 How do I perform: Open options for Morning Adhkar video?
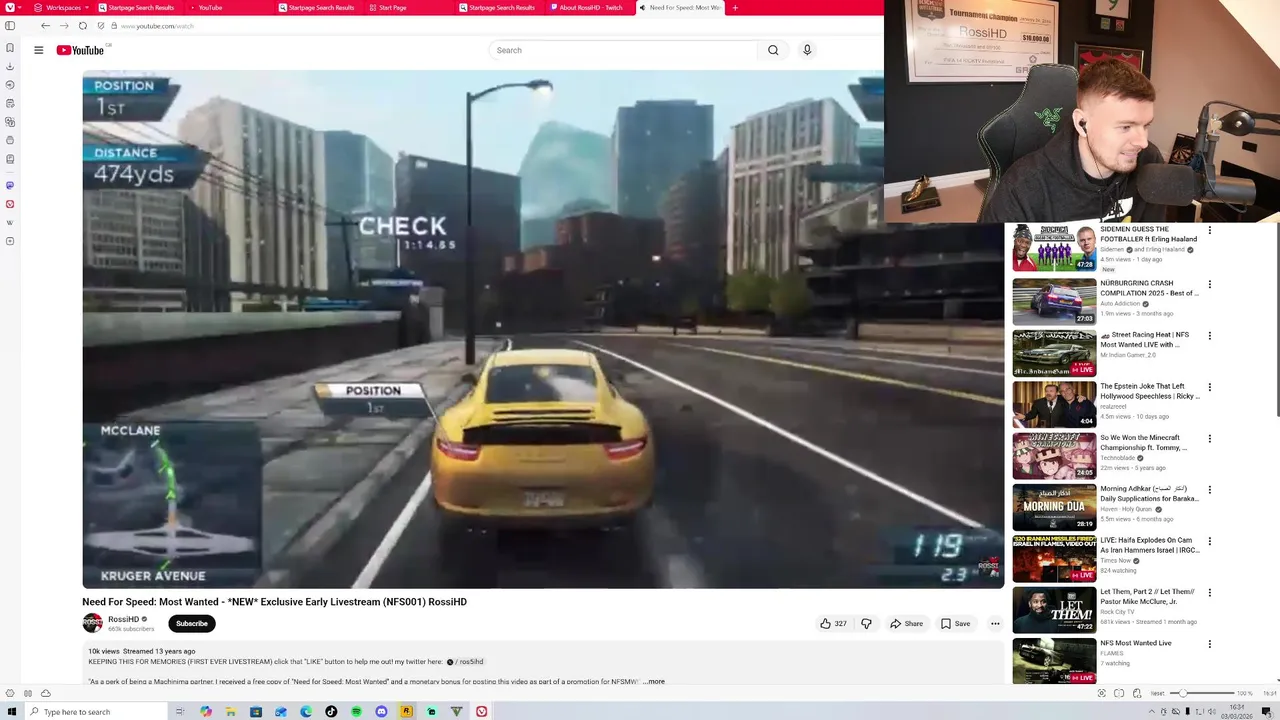click(x=1209, y=490)
